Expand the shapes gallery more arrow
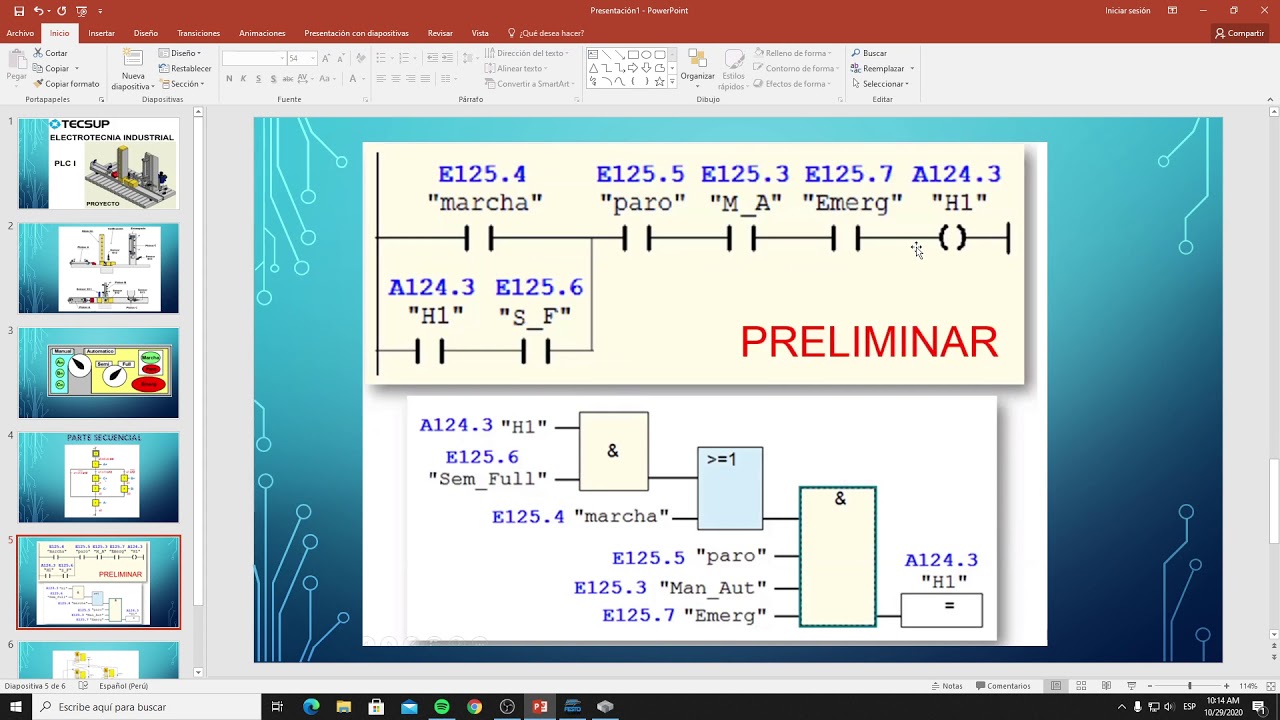 (x=672, y=84)
